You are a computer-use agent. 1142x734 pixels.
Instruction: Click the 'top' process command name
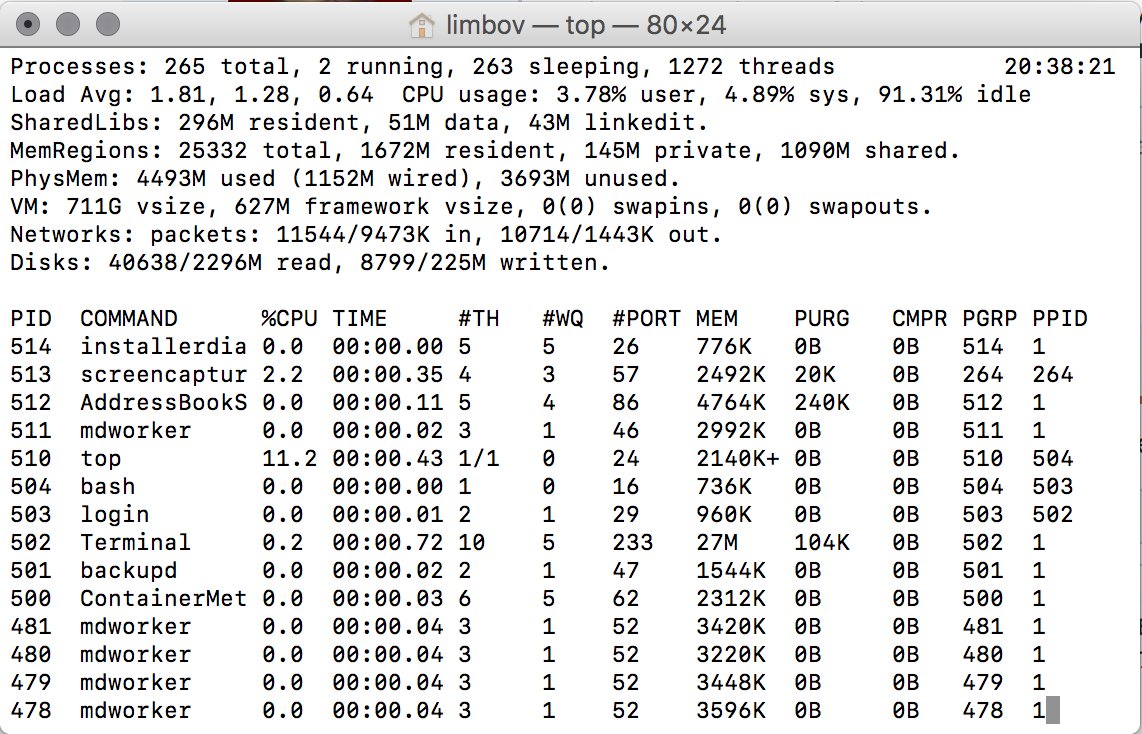pos(101,459)
